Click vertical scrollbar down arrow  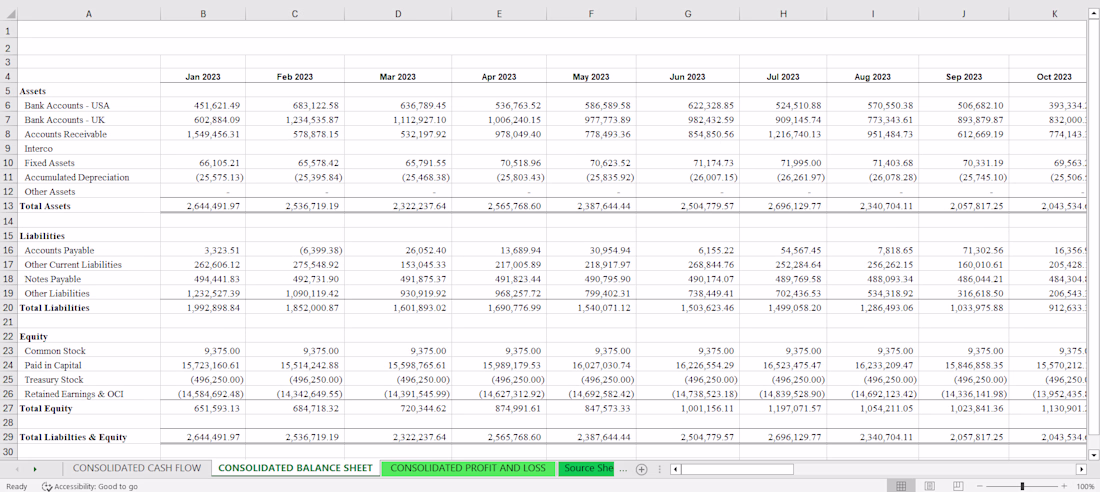click(x=1094, y=454)
